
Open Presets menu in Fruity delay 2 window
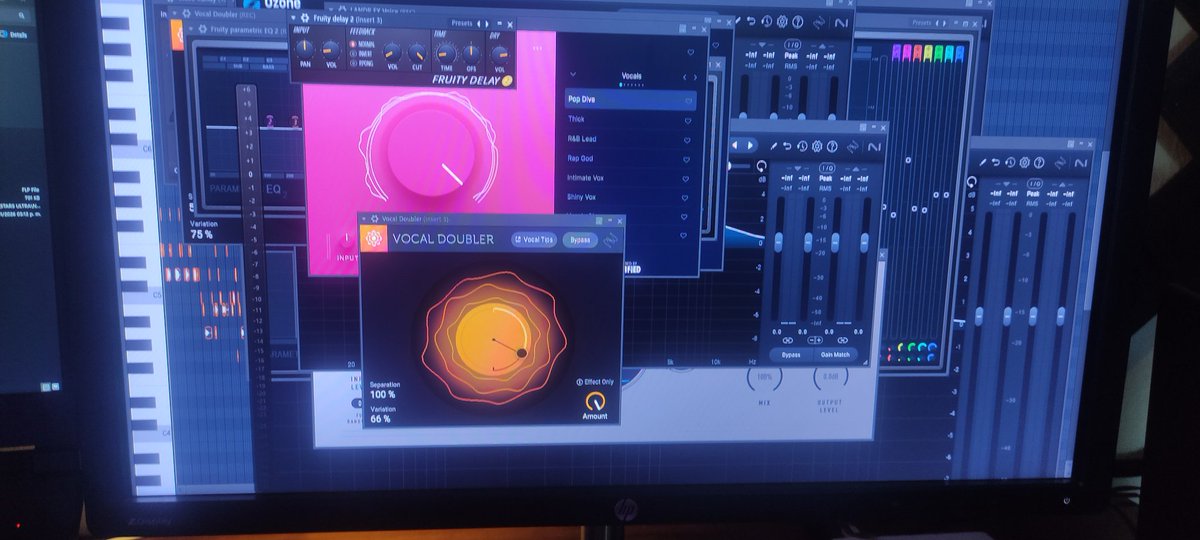pyautogui.click(x=461, y=23)
